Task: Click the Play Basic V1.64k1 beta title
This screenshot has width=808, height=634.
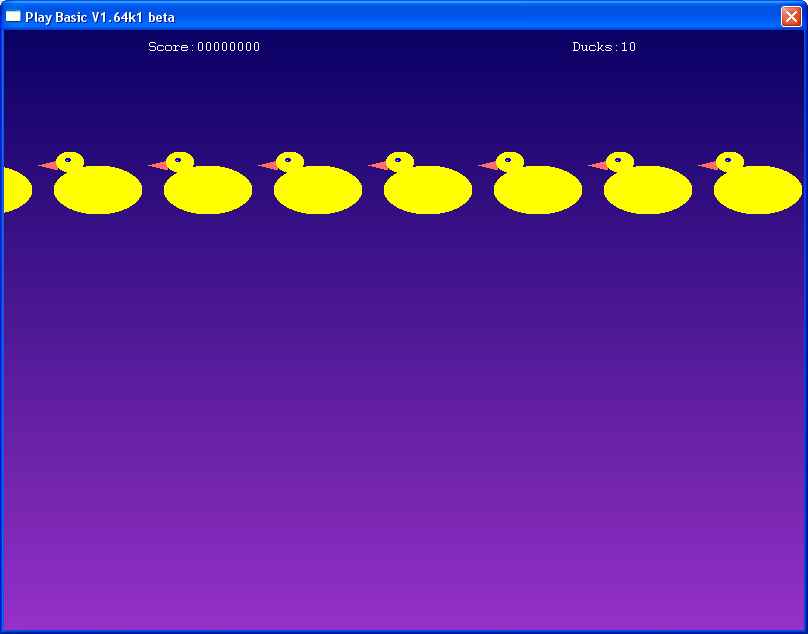Action: (x=100, y=18)
